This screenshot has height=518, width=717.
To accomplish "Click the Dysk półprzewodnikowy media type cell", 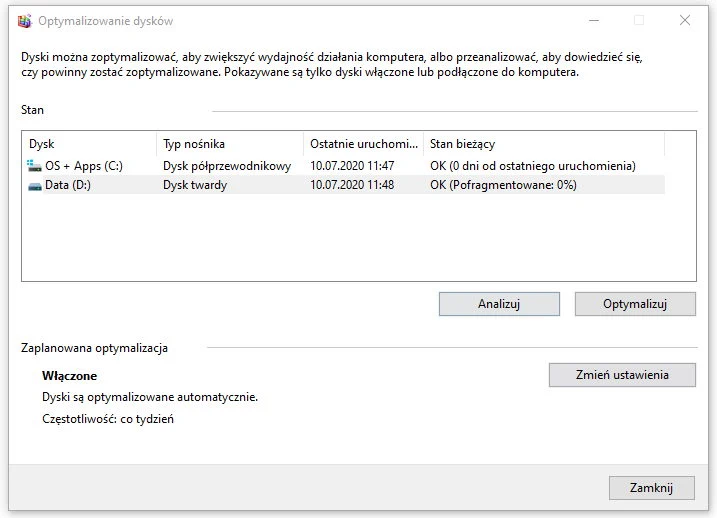I will [x=227, y=166].
